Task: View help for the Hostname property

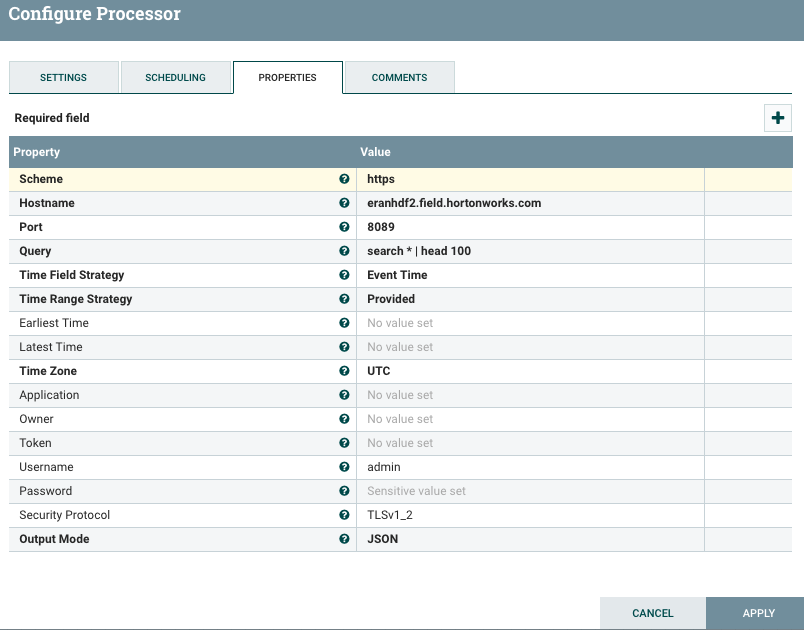Action: pyautogui.click(x=344, y=203)
